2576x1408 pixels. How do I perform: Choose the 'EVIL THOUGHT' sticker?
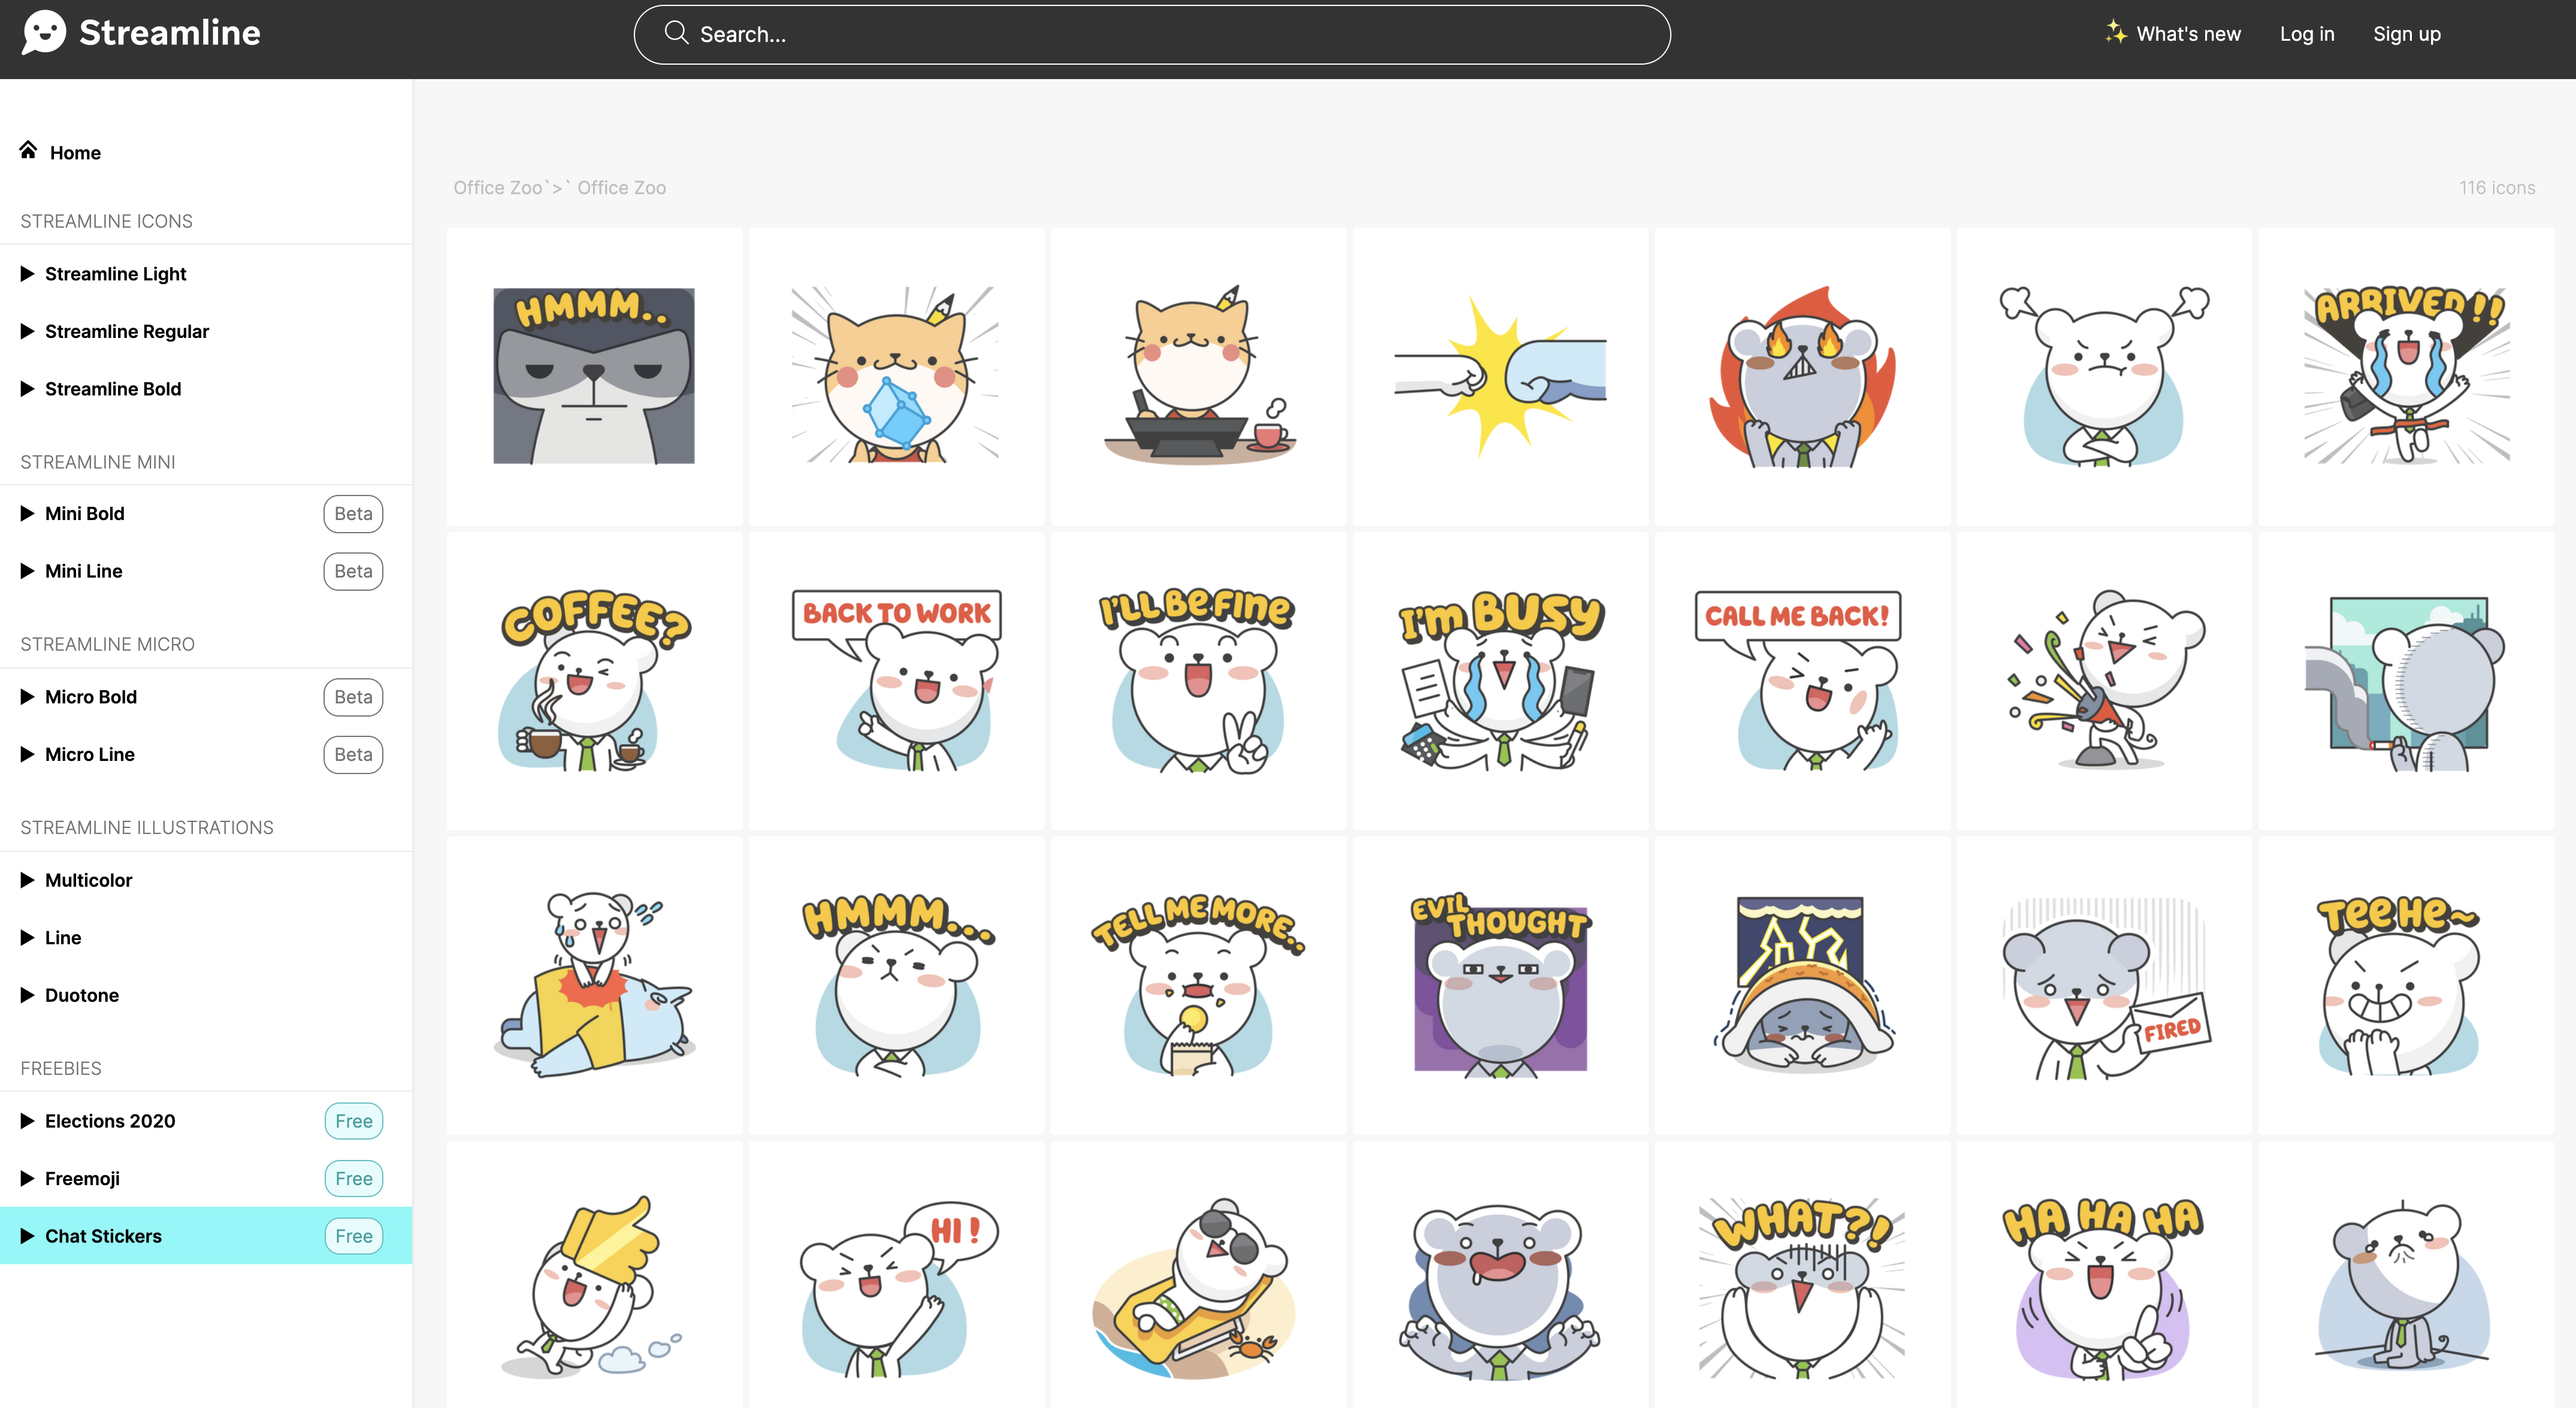1500,985
